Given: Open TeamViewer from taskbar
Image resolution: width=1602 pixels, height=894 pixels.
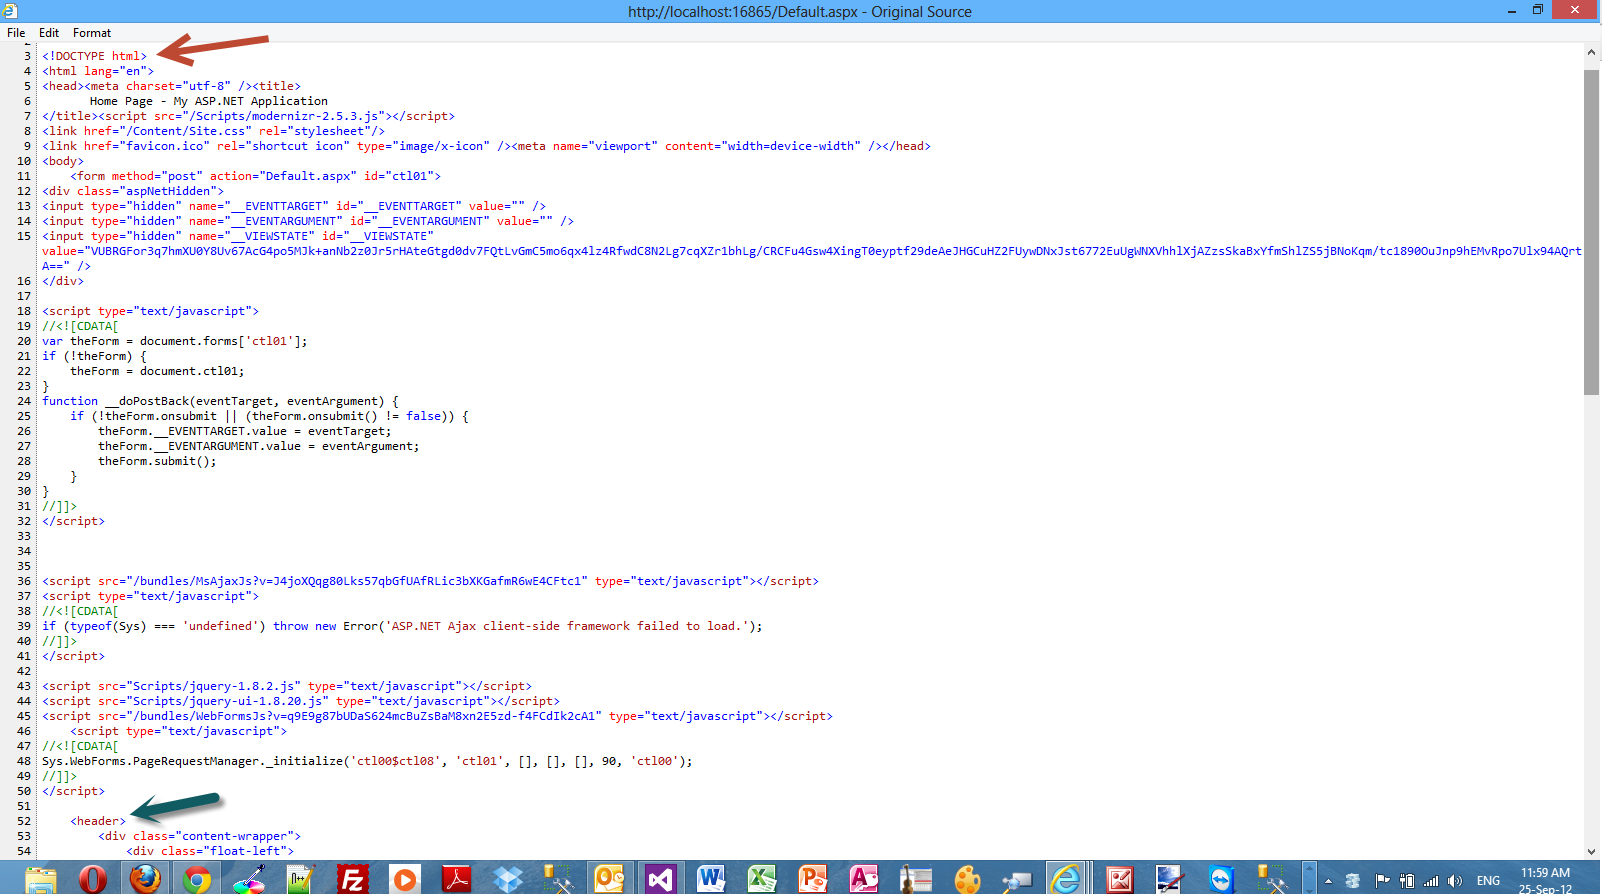Looking at the screenshot, I should [1221, 879].
